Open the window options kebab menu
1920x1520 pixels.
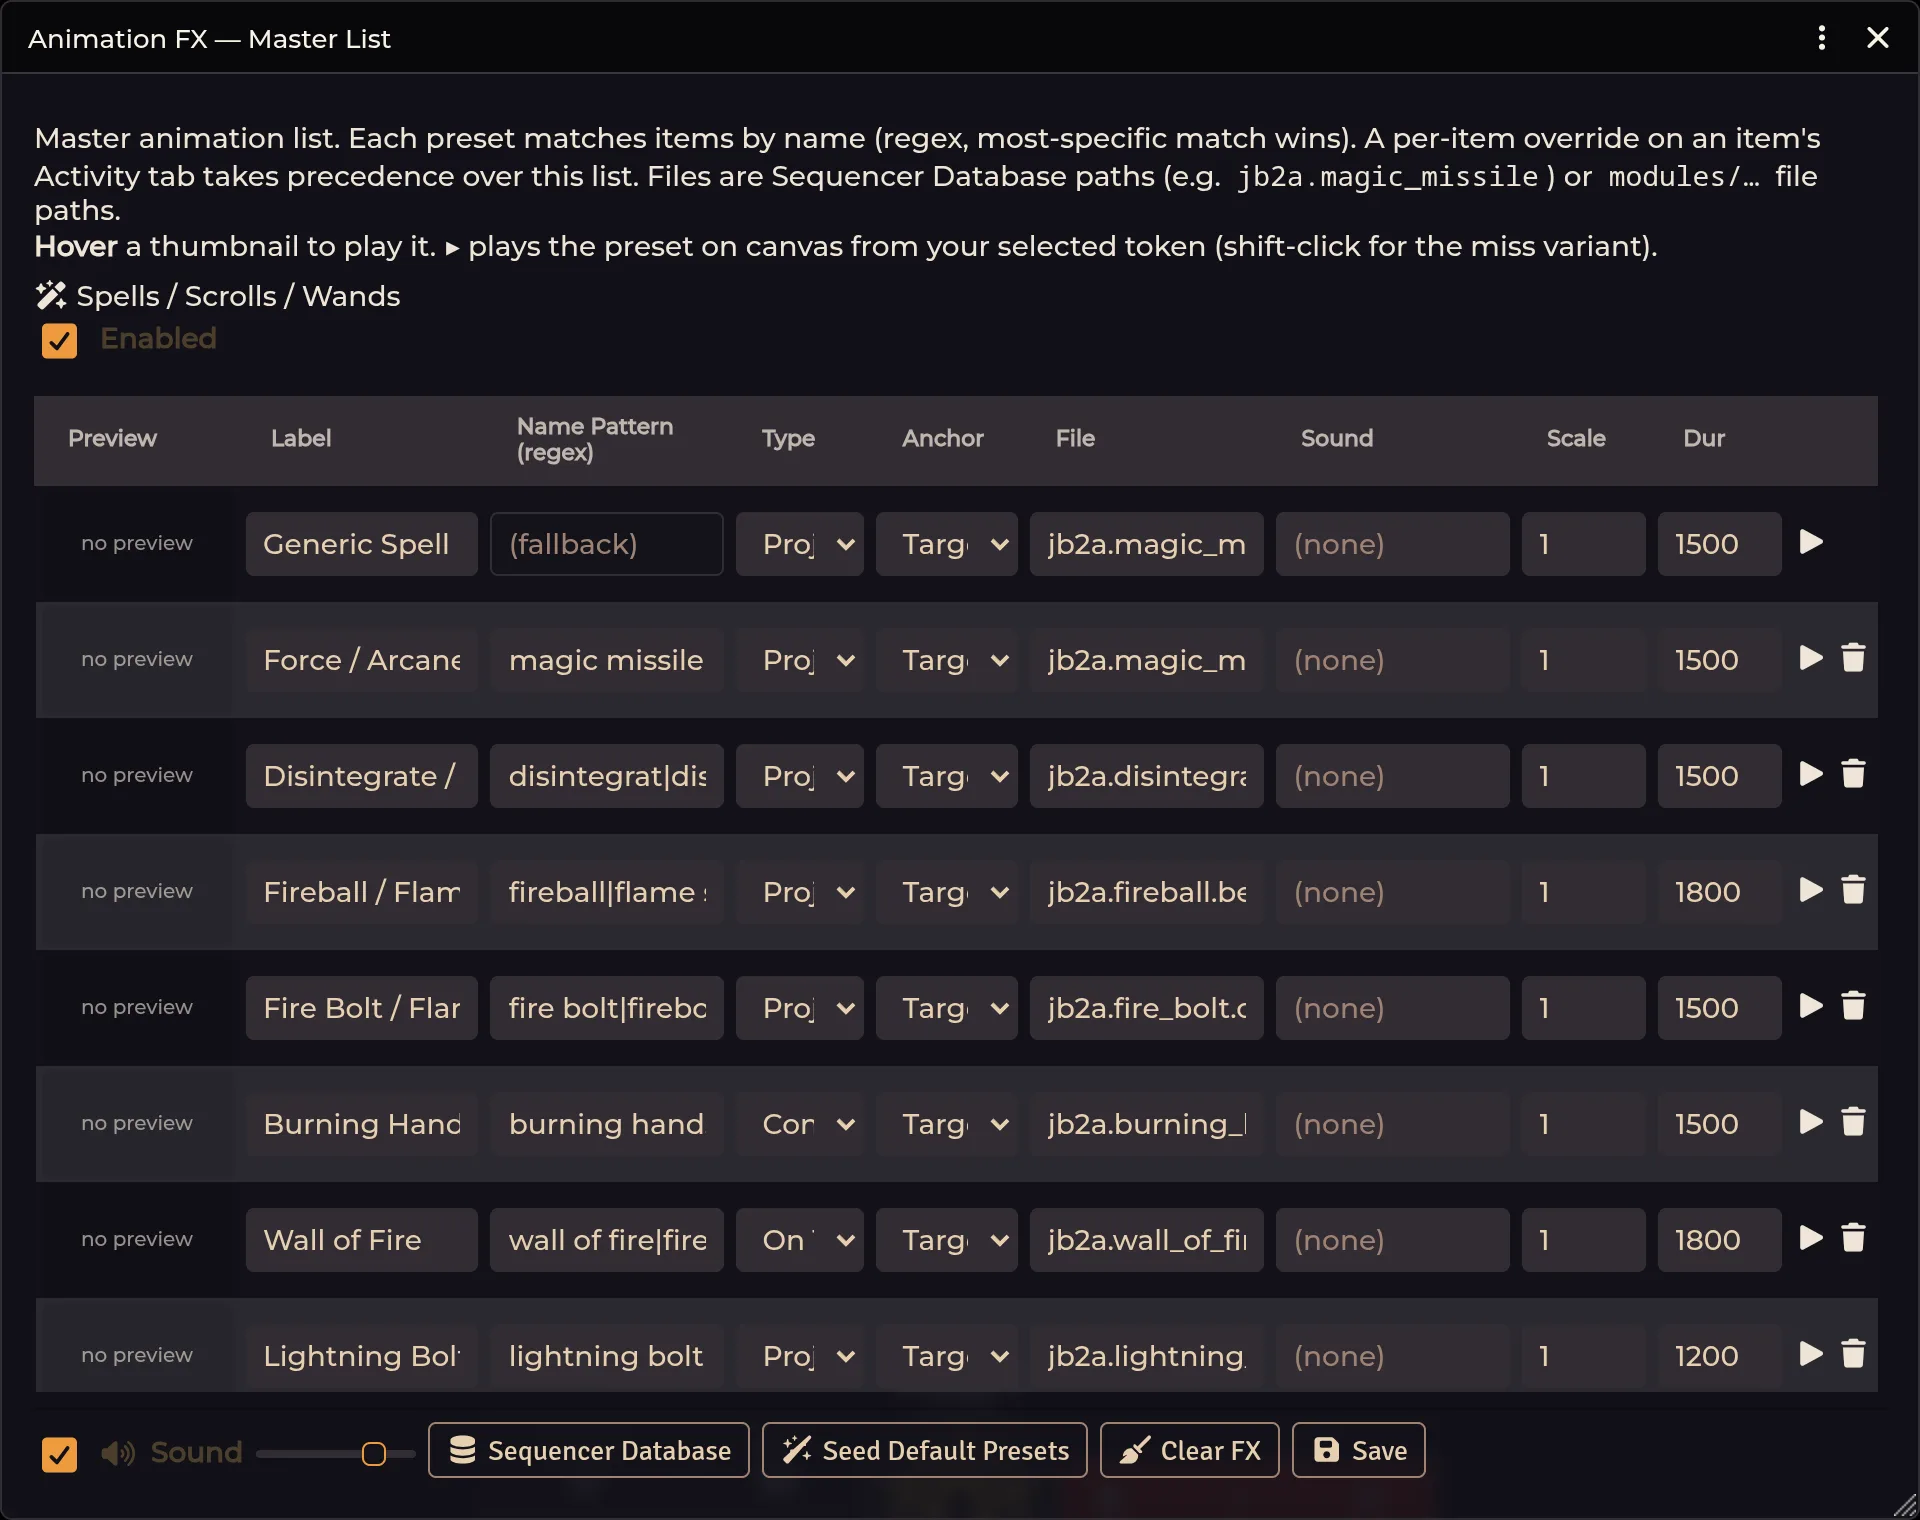pos(1822,38)
